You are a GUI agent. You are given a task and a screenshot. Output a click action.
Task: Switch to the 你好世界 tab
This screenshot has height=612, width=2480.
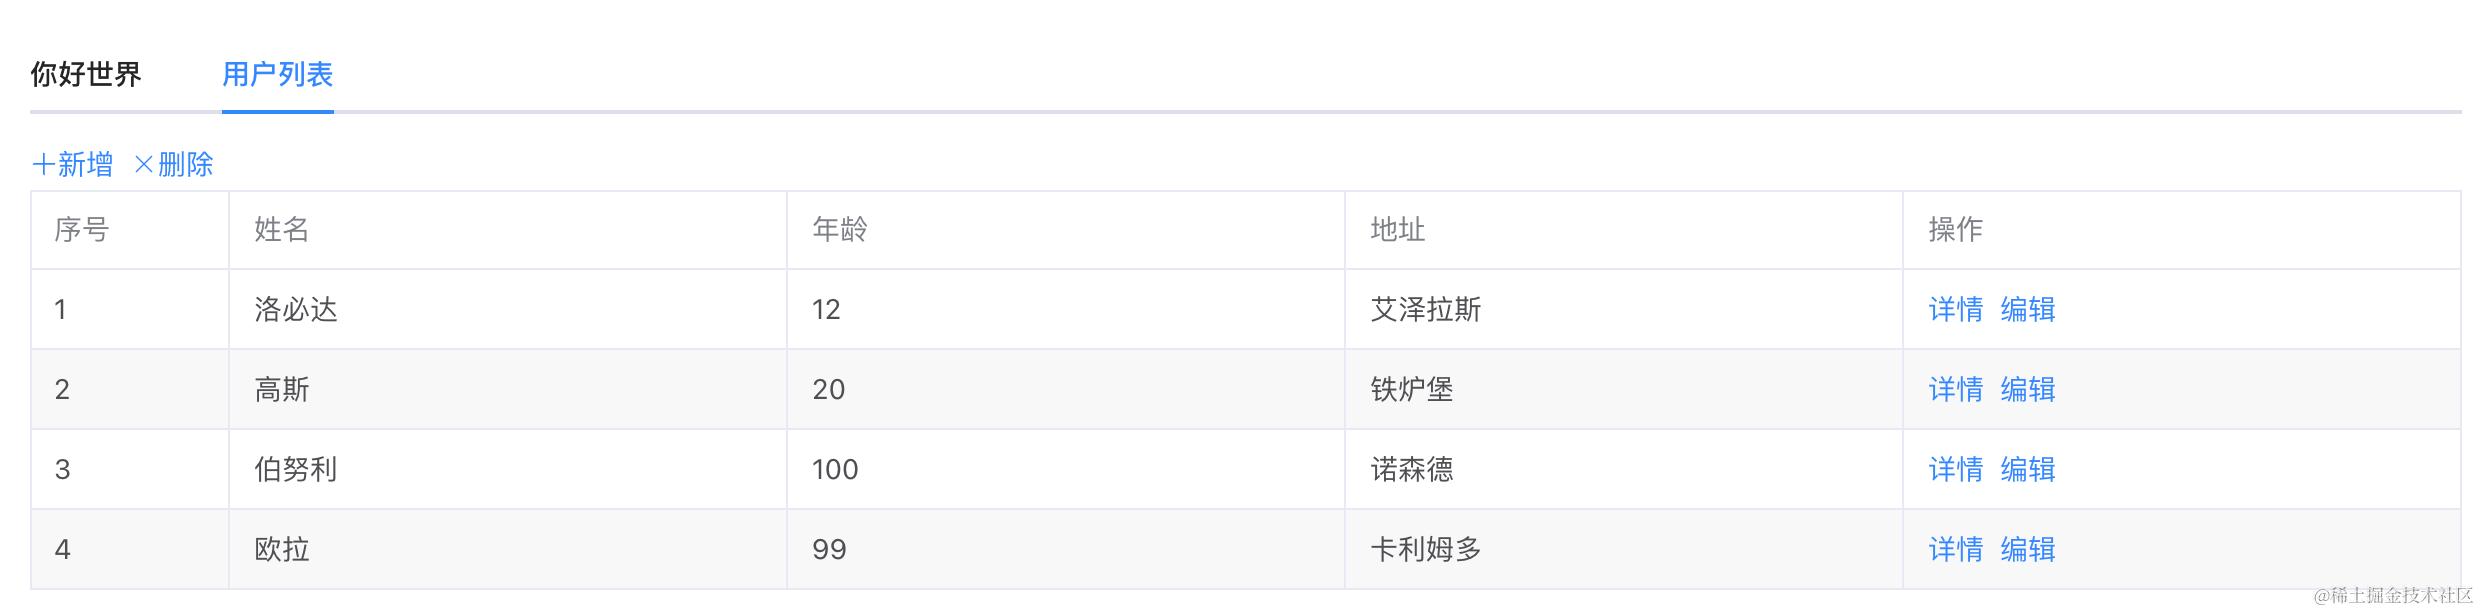pos(86,74)
